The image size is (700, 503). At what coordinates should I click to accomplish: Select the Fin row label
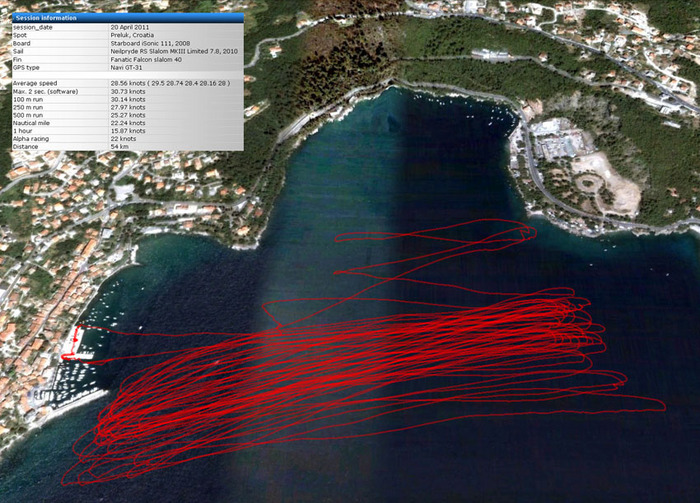(x=17, y=59)
